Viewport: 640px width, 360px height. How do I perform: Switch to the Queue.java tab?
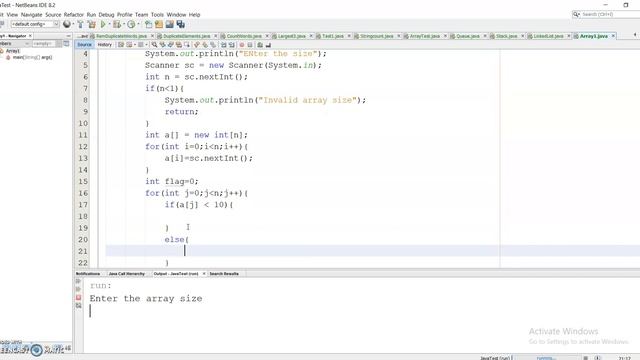tap(468, 36)
